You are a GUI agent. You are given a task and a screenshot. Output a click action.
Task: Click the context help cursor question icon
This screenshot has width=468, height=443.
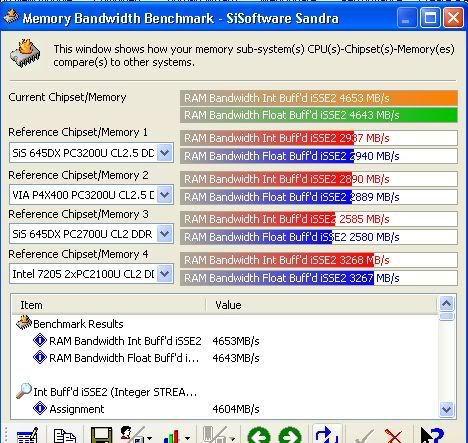432,435
